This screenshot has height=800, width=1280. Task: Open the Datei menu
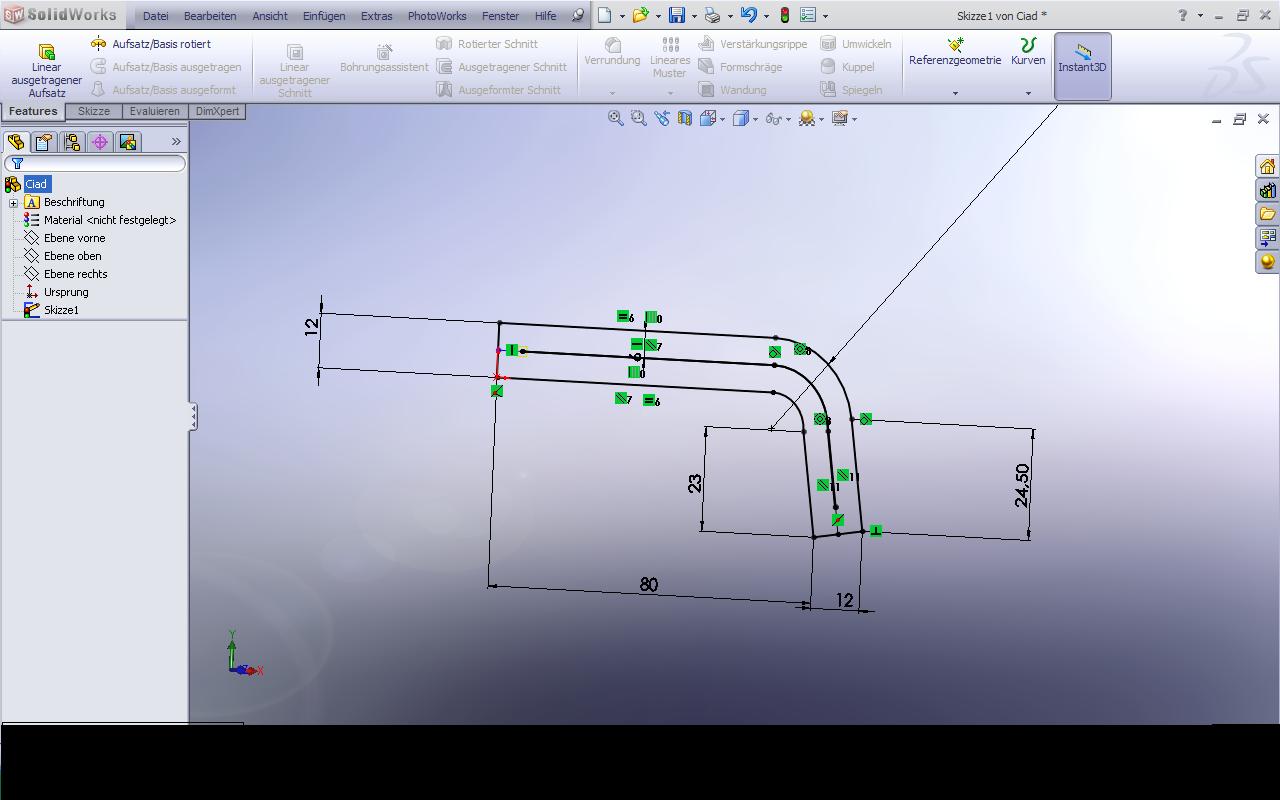[x=156, y=16]
